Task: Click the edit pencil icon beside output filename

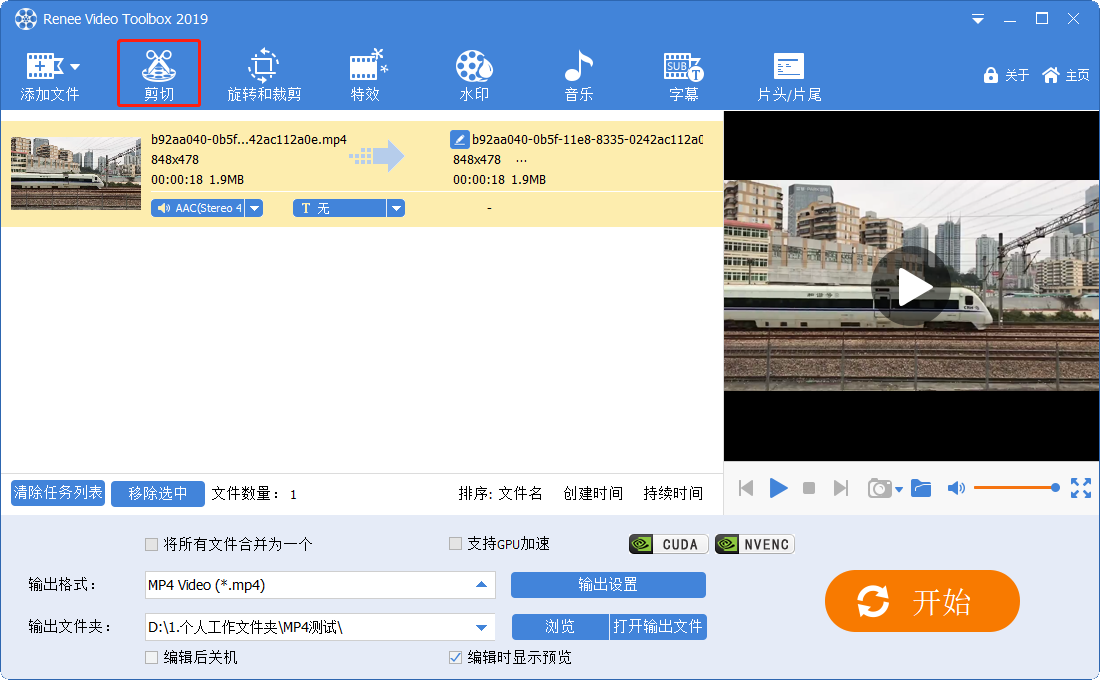Action: point(459,140)
